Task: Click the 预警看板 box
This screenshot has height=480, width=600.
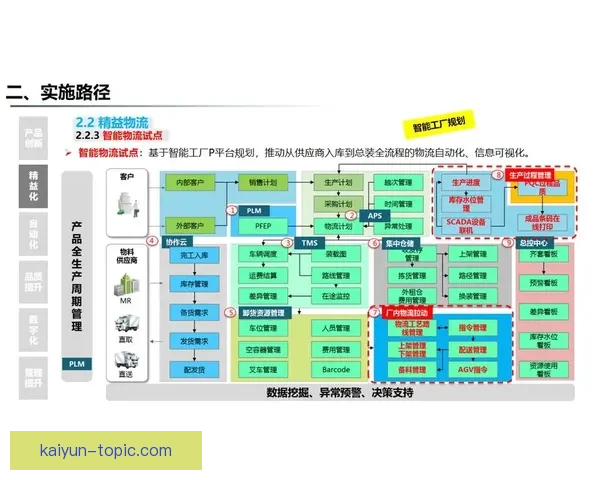Action: pos(544,283)
